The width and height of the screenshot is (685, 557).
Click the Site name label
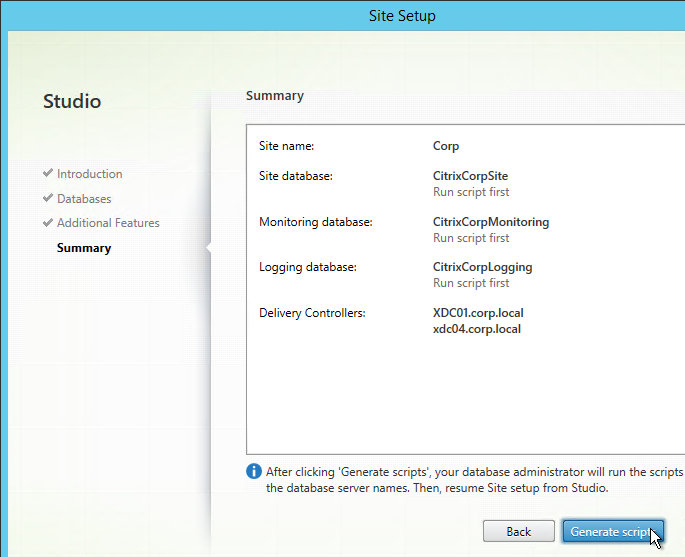click(x=286, y=146)
